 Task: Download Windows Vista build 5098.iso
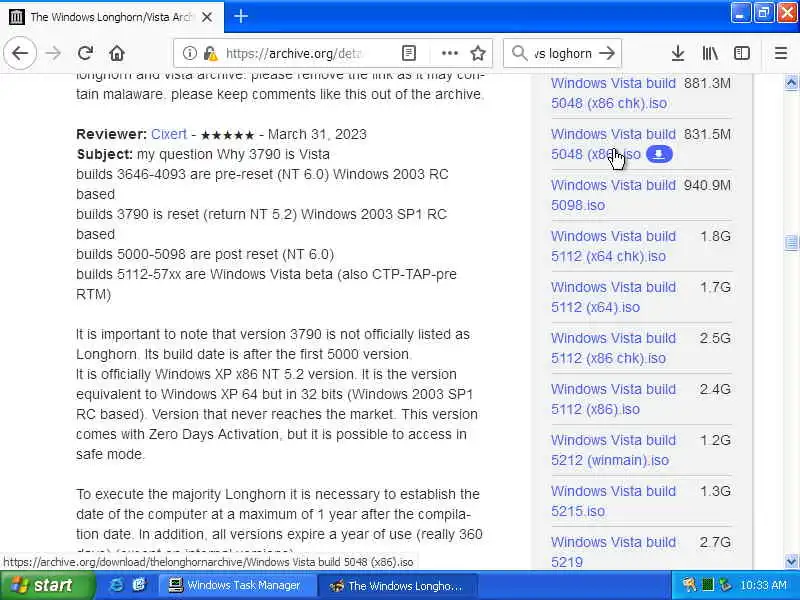point(613,195)
